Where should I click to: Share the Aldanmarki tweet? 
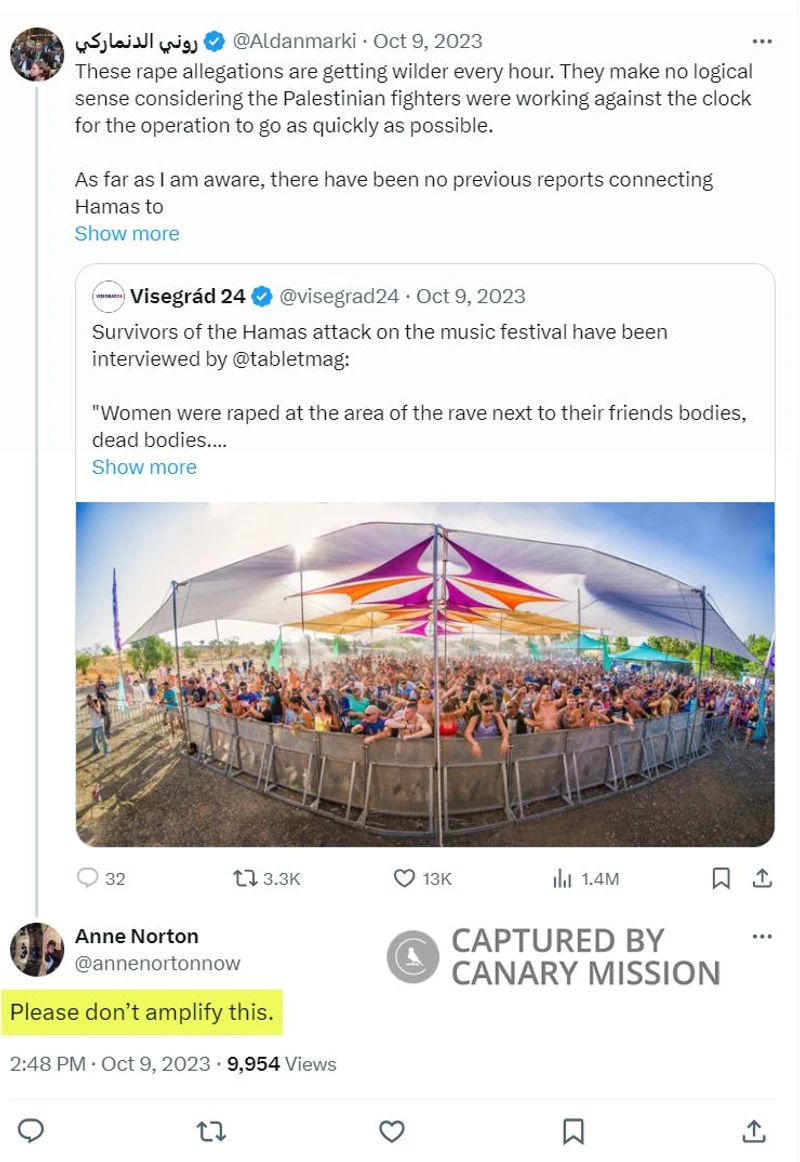point(761,879)
